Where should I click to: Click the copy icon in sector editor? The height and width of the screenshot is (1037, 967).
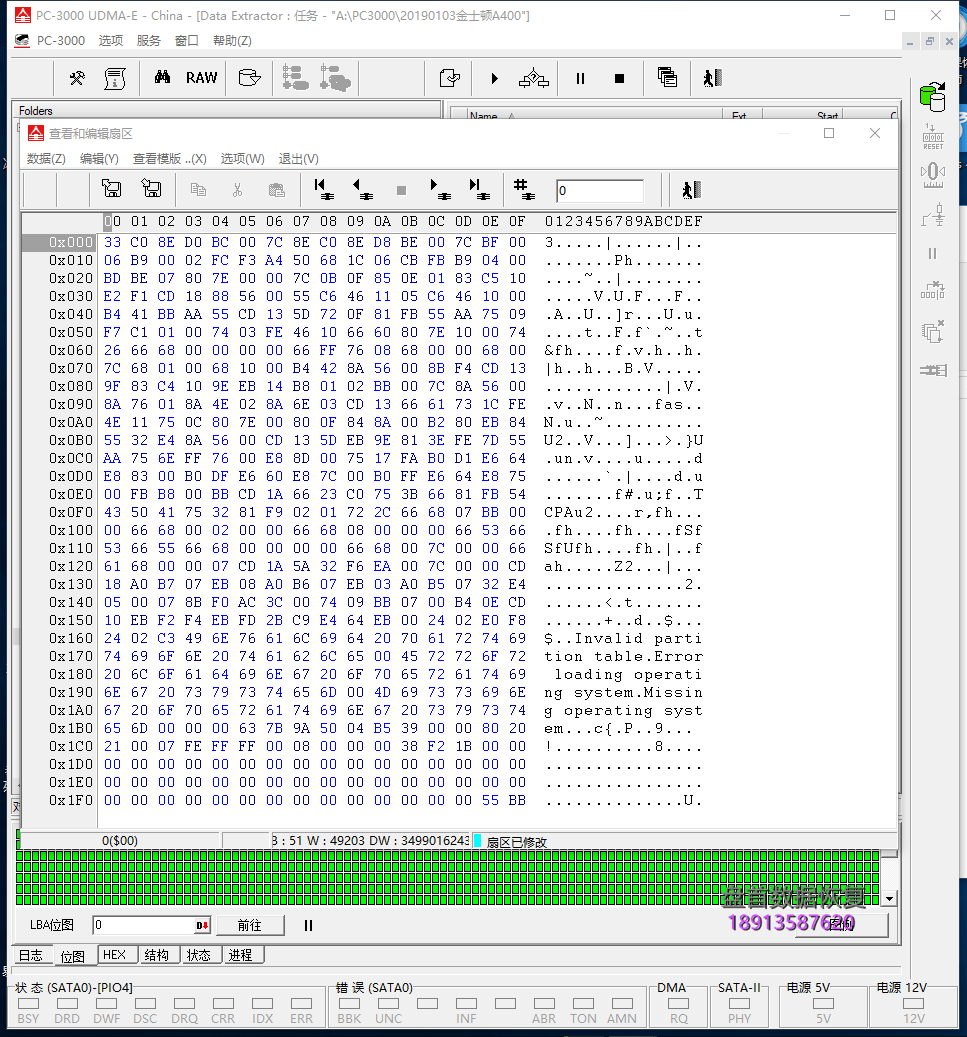click(x=198, y=190)
